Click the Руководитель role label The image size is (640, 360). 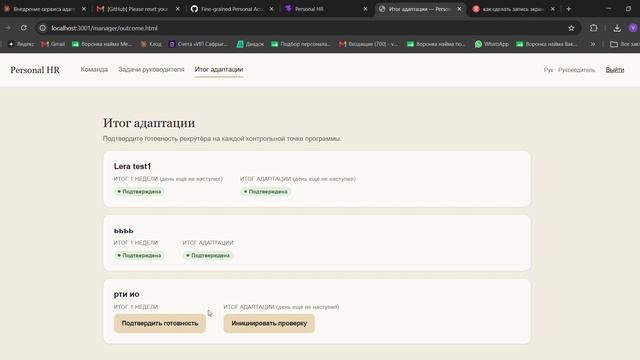click(x=576, y=70)
